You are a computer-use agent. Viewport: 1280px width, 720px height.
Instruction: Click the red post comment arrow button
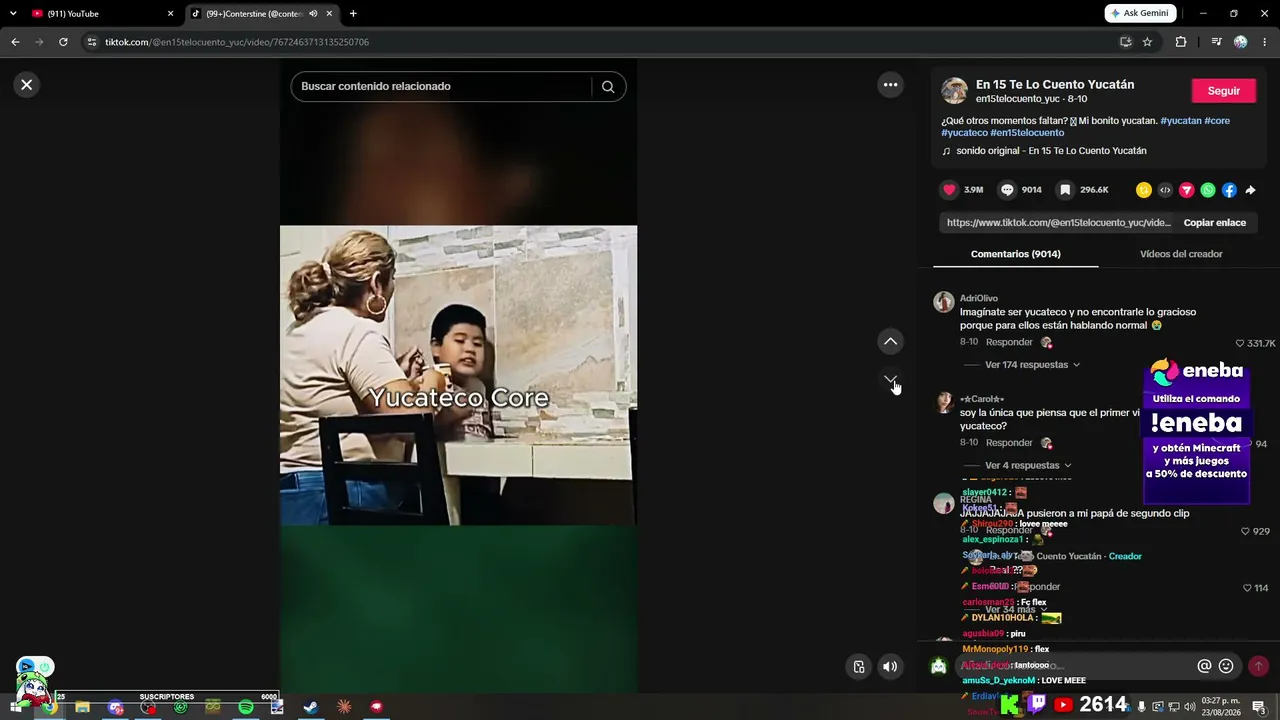click(1258, 666)
